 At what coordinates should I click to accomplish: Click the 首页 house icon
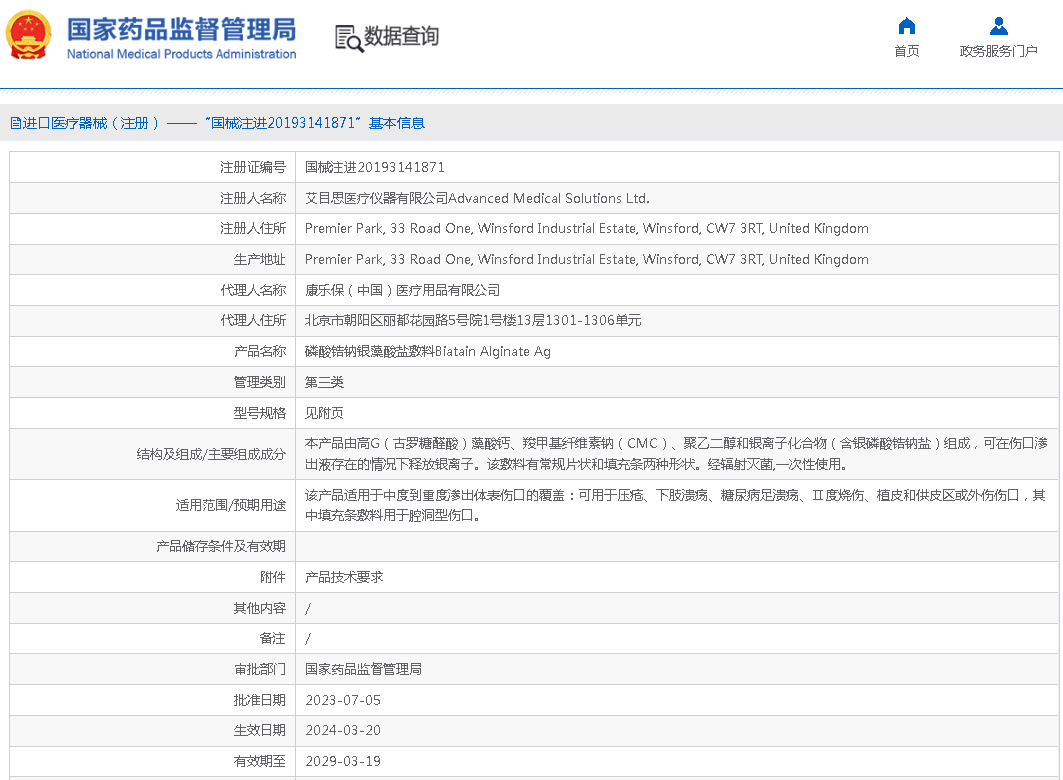pos(906,26)
